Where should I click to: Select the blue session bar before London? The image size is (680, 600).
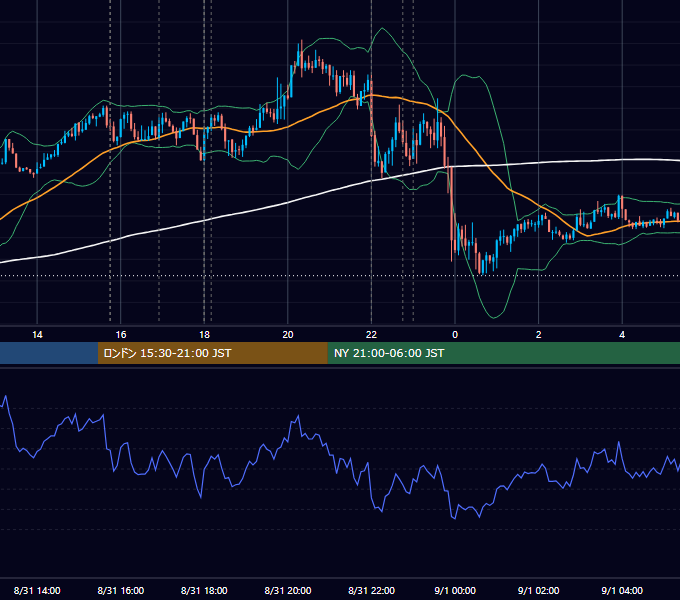pyautogui.click(x=49, y=353)
